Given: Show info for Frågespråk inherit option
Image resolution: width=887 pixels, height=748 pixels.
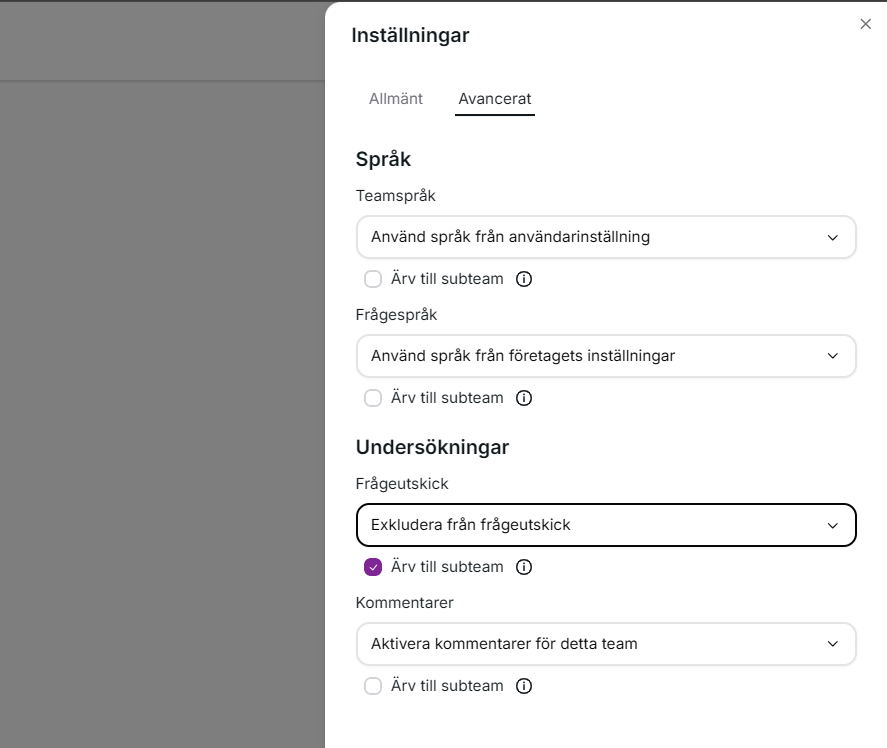Looking at the screenshot, I should pos(523,398).
